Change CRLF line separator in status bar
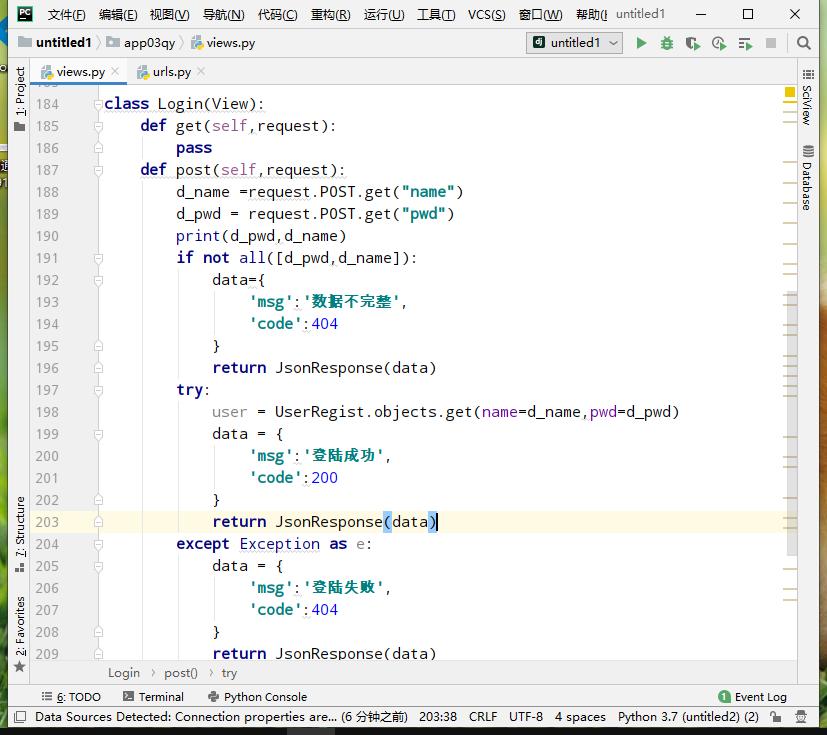The image size is (827, 735). [482, 716]
